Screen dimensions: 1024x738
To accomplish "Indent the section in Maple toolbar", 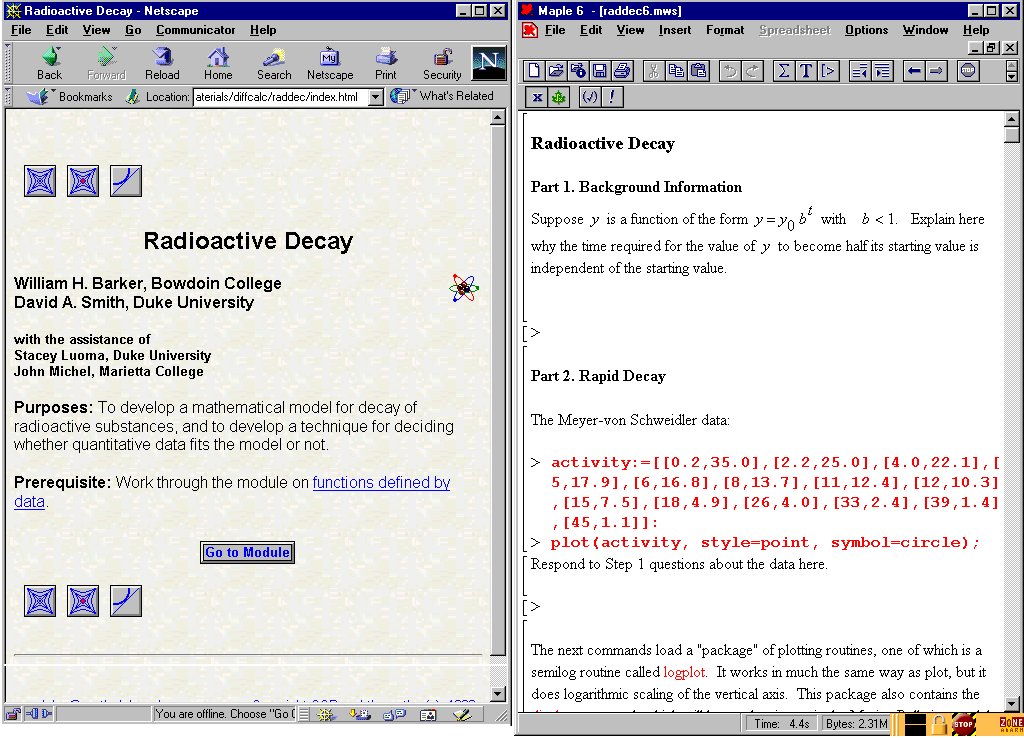I will (882, 71).
